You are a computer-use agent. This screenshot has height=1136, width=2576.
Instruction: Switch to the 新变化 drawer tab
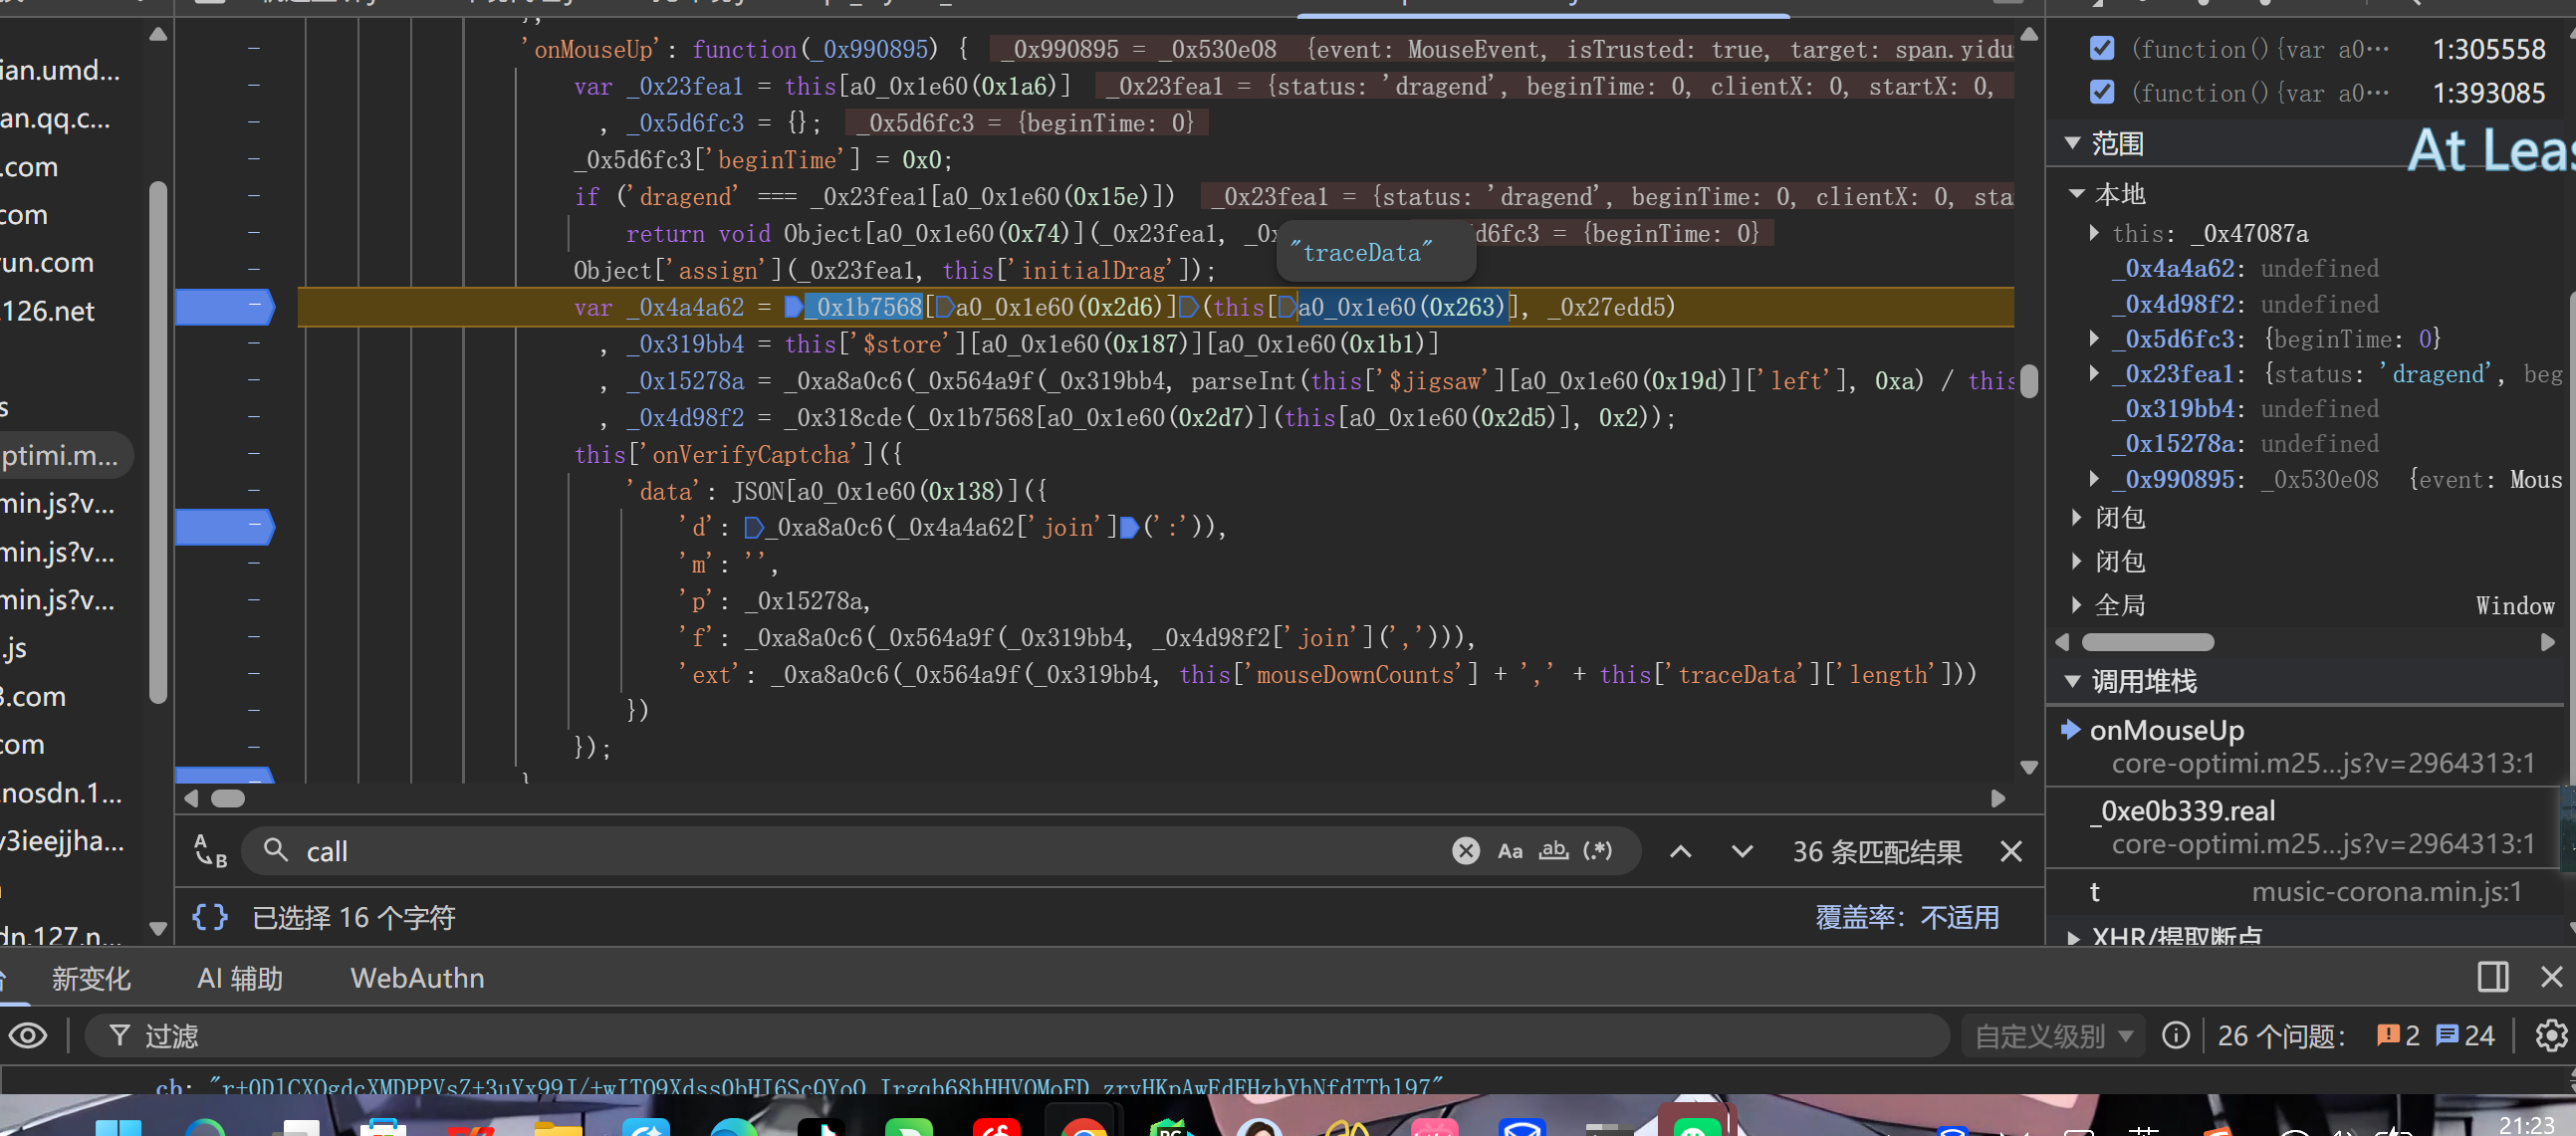click(x=91, y=978)
